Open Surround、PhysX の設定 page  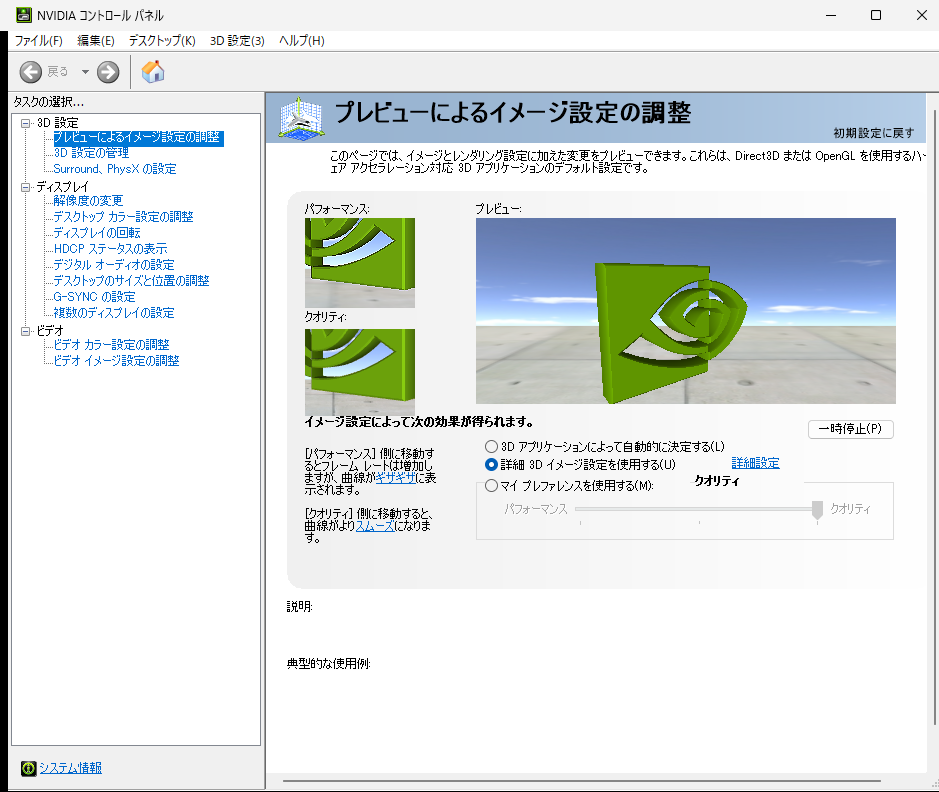(115, 169)
